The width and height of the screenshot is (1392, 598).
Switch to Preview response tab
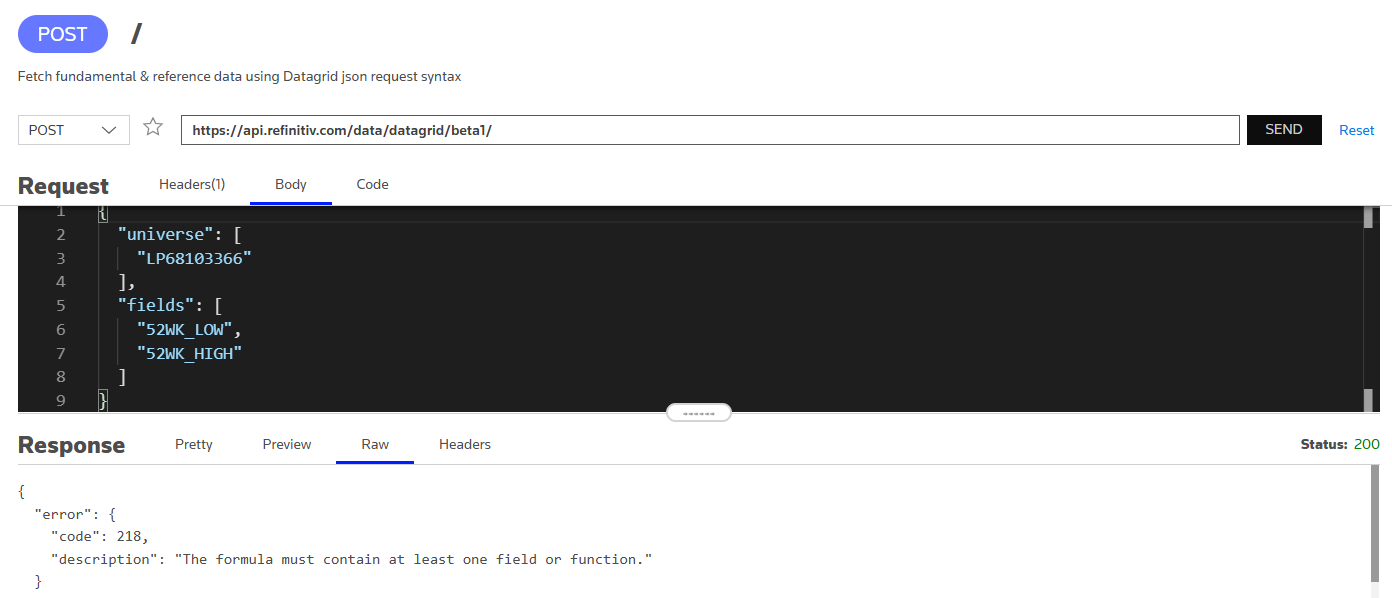287,444
